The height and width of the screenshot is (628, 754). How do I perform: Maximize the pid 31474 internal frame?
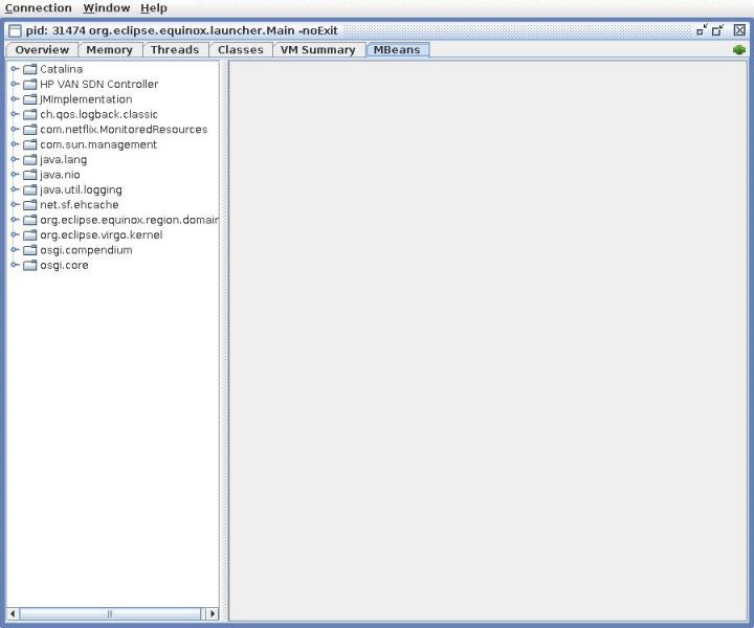click(x=718, y=30)
